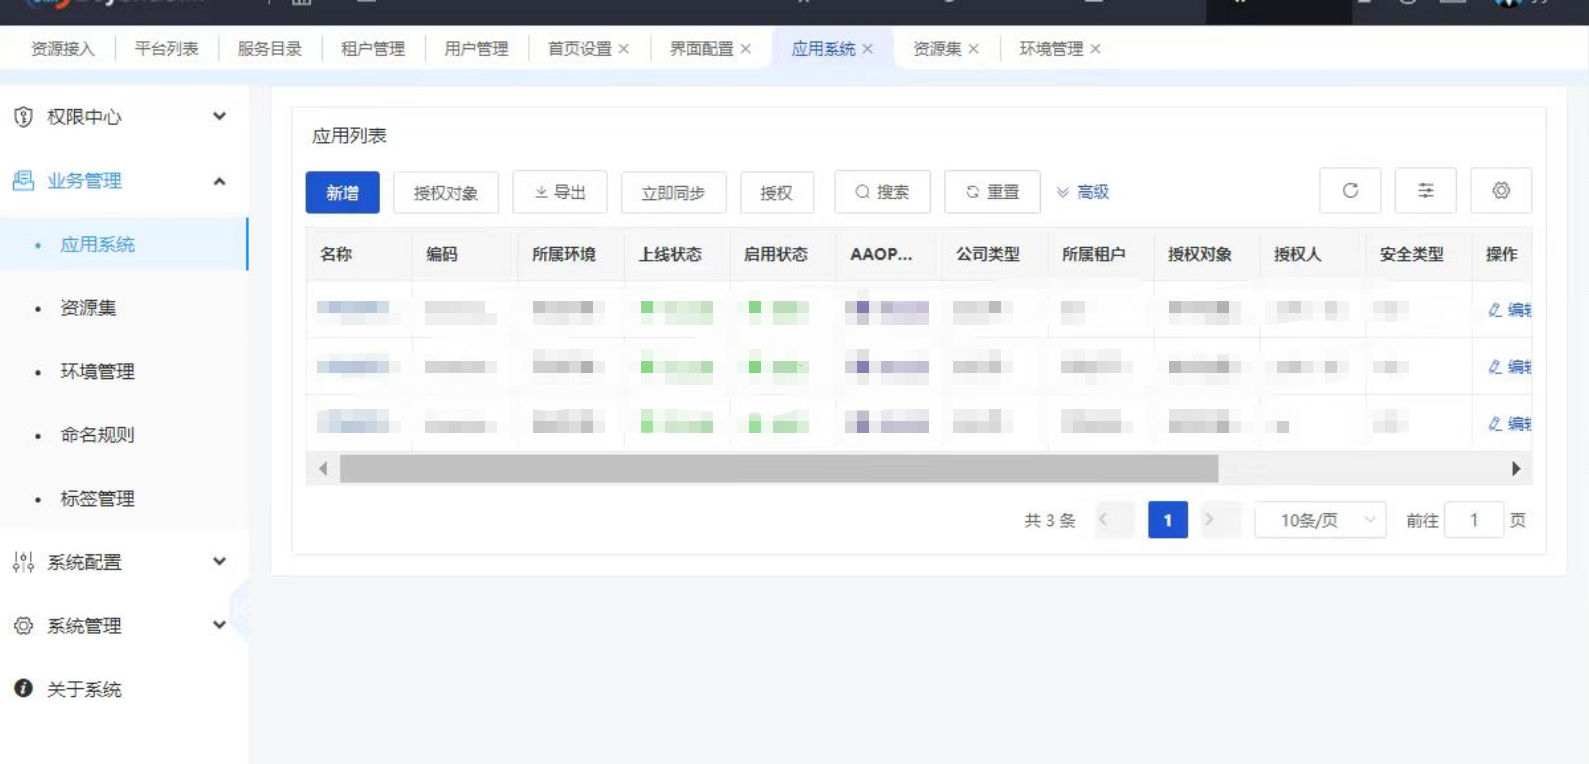
Task: Open the filter sliders icon button
Action: pyautogui.click(x=1426, y=191)
